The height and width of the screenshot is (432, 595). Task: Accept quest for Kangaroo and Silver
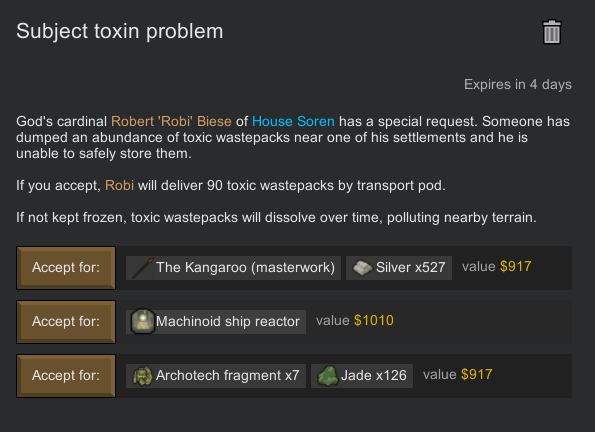[66, 268]
